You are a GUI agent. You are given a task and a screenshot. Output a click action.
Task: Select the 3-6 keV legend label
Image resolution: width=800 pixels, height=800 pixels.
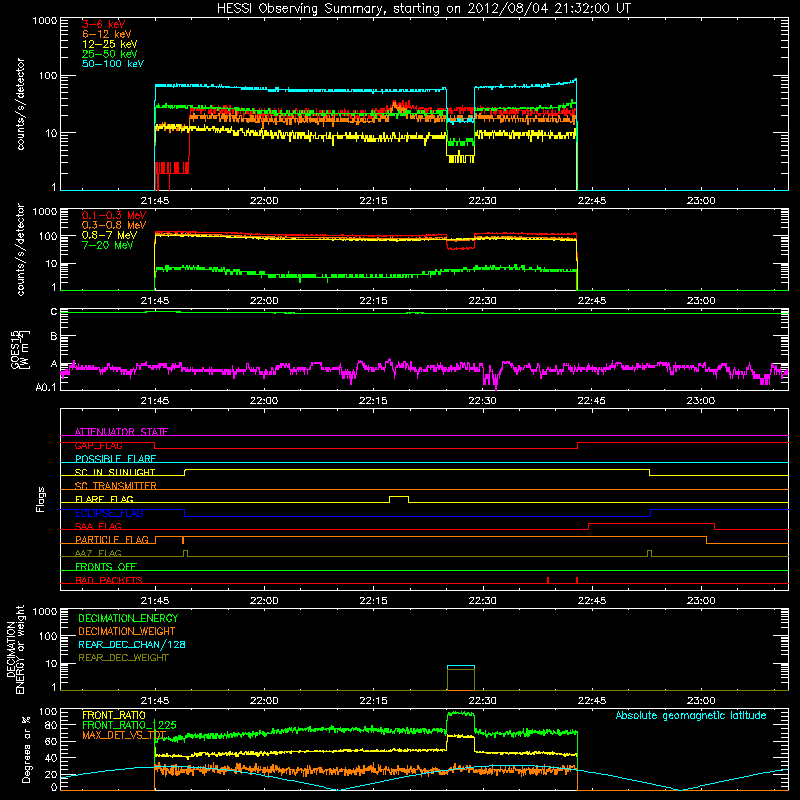(104, 24)
